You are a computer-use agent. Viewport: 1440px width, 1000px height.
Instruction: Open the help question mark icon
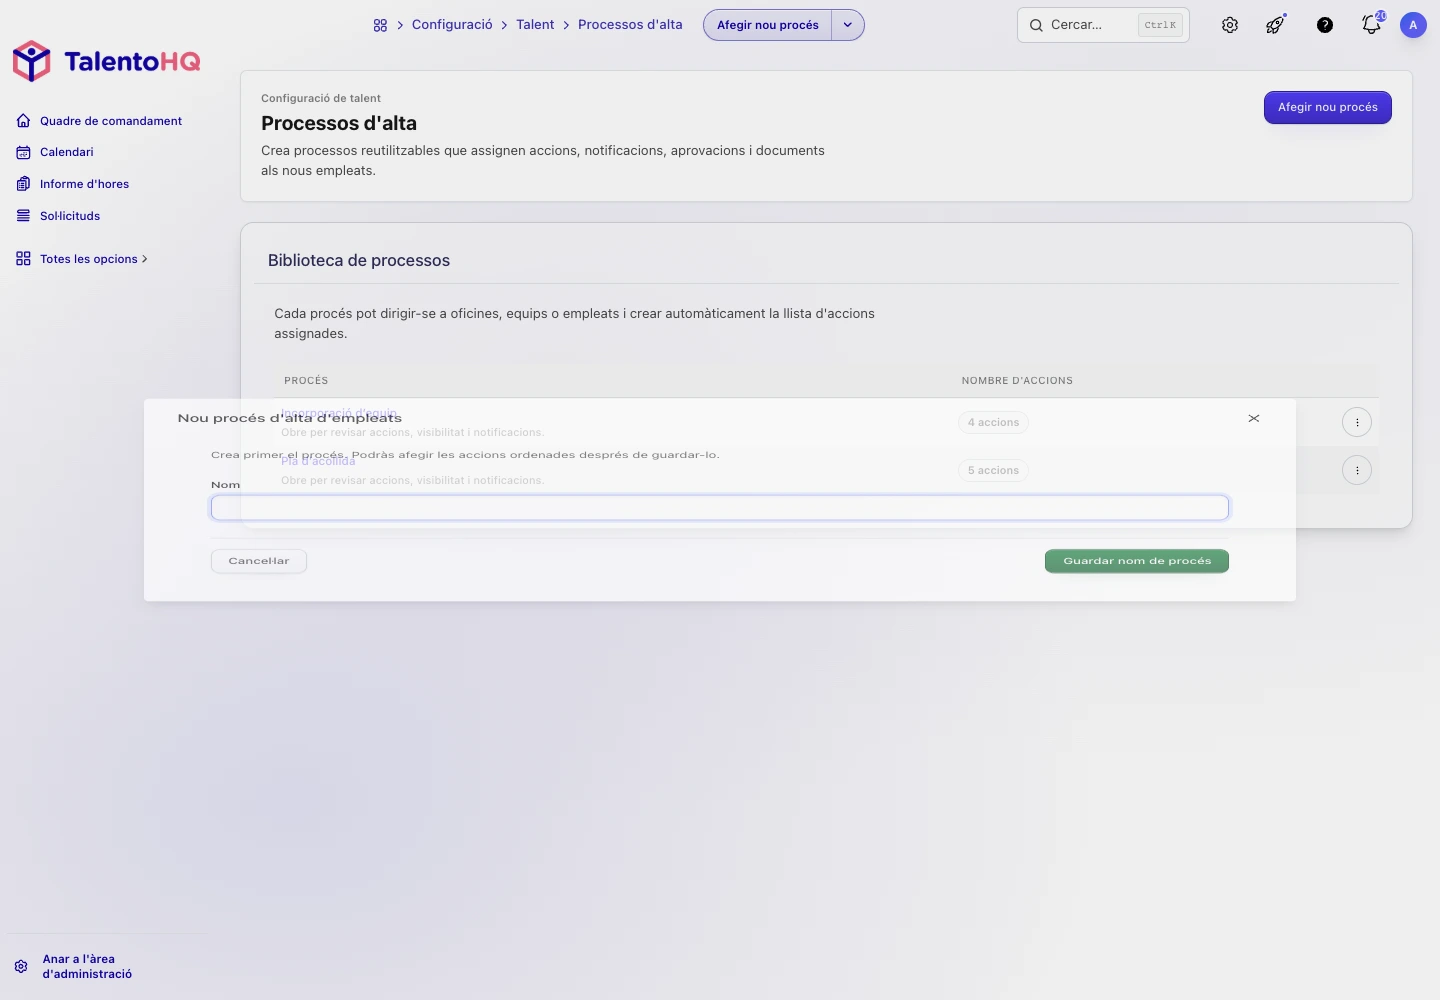1325,25
